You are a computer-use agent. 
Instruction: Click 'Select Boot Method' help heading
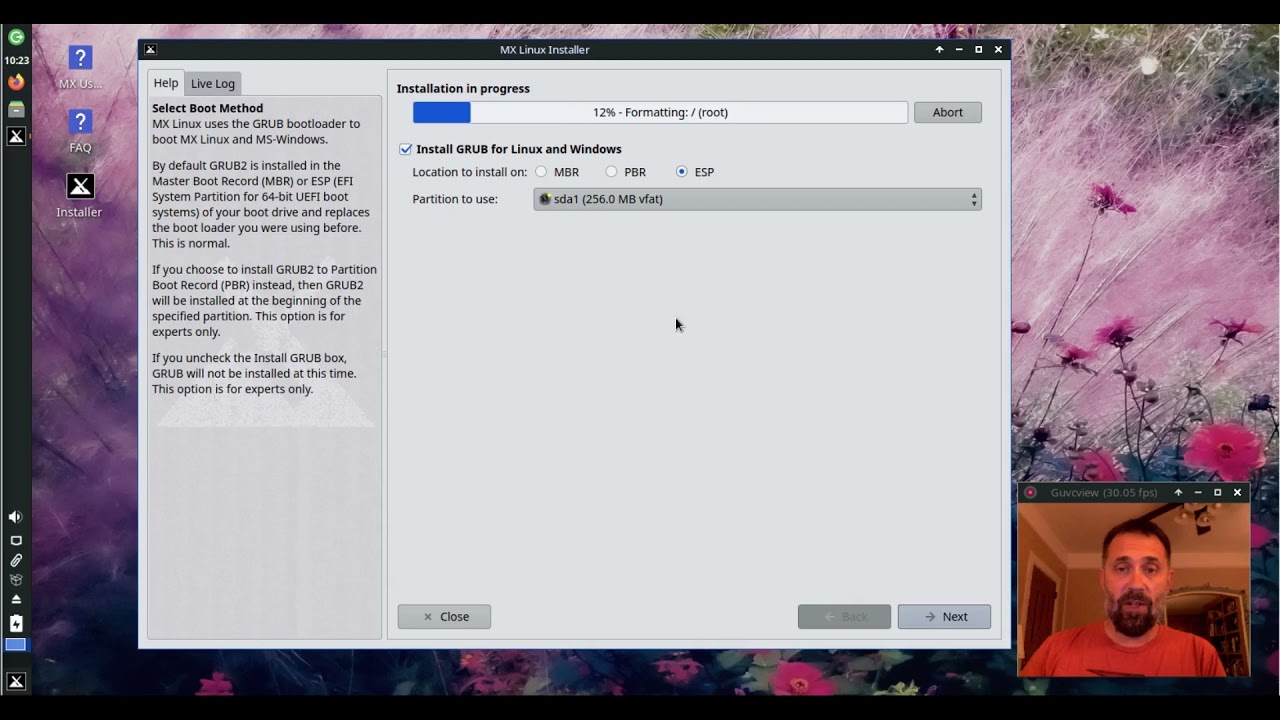pos(208,108)
